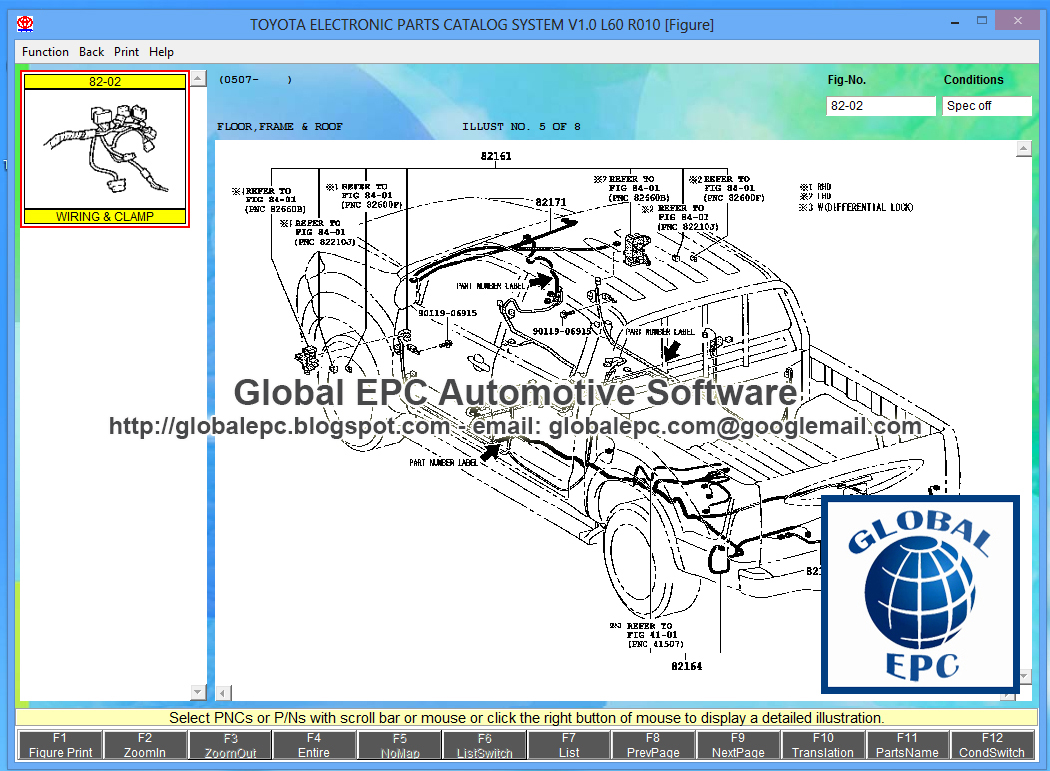Maximize the Toyota parts catalog window
The width and height of the screenshot is (1050, 771).
tap(982, 21)
